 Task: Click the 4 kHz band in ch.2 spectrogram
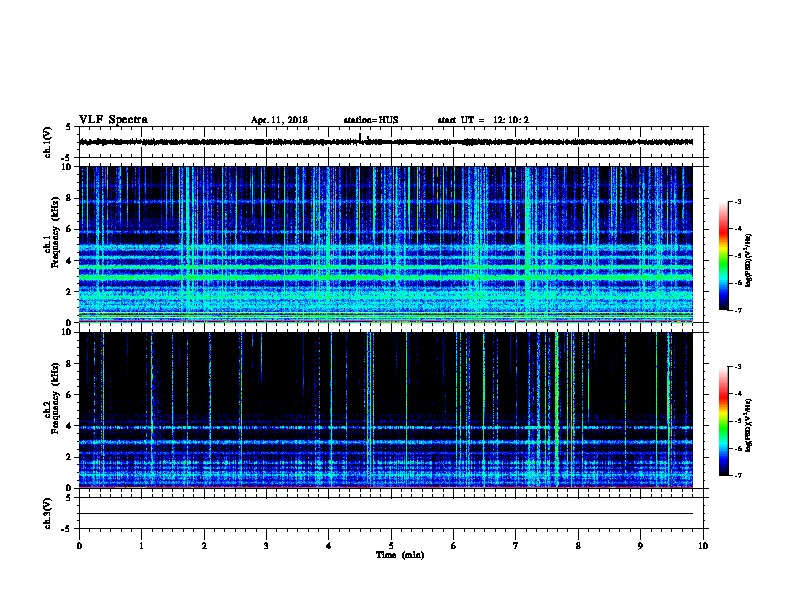[x=386, y=428]
